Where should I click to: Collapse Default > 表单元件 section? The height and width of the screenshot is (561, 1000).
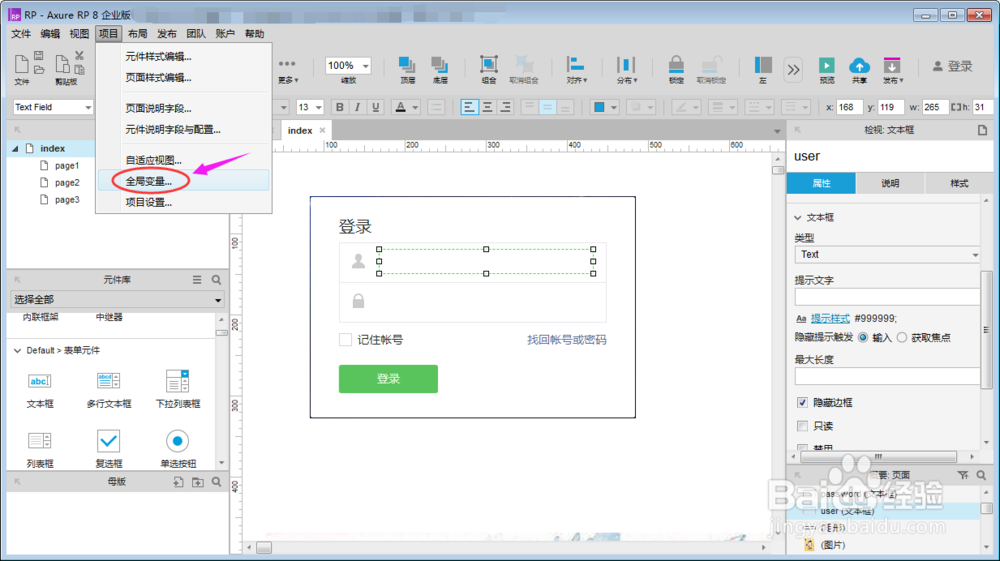pyautogui.click(x=17, y=351)
